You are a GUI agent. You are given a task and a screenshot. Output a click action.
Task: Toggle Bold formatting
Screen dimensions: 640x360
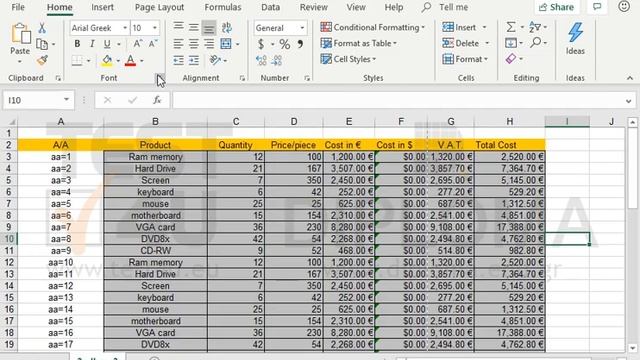click(77, 44)
